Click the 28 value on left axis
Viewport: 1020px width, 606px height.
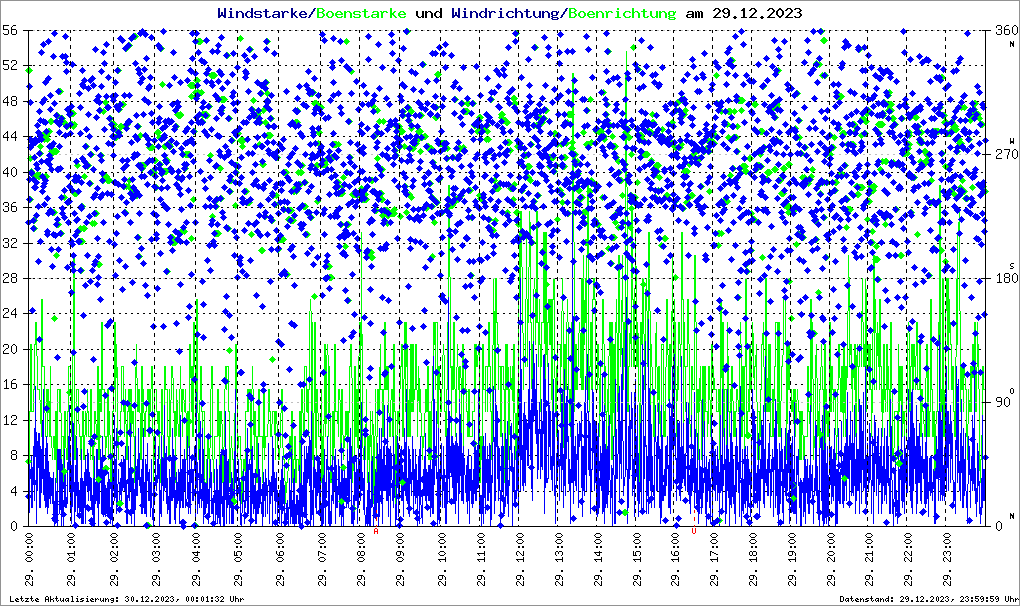(12, 278)
